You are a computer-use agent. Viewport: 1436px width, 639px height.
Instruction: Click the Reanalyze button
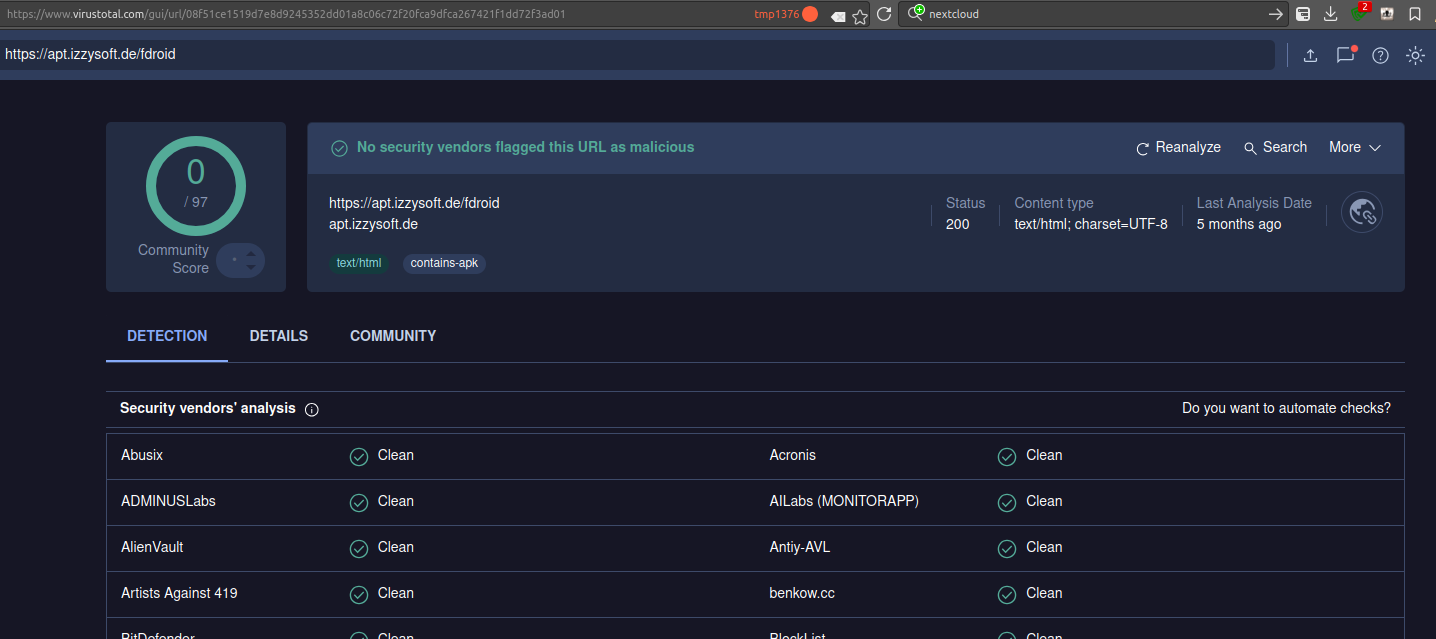click(1178, 147)
